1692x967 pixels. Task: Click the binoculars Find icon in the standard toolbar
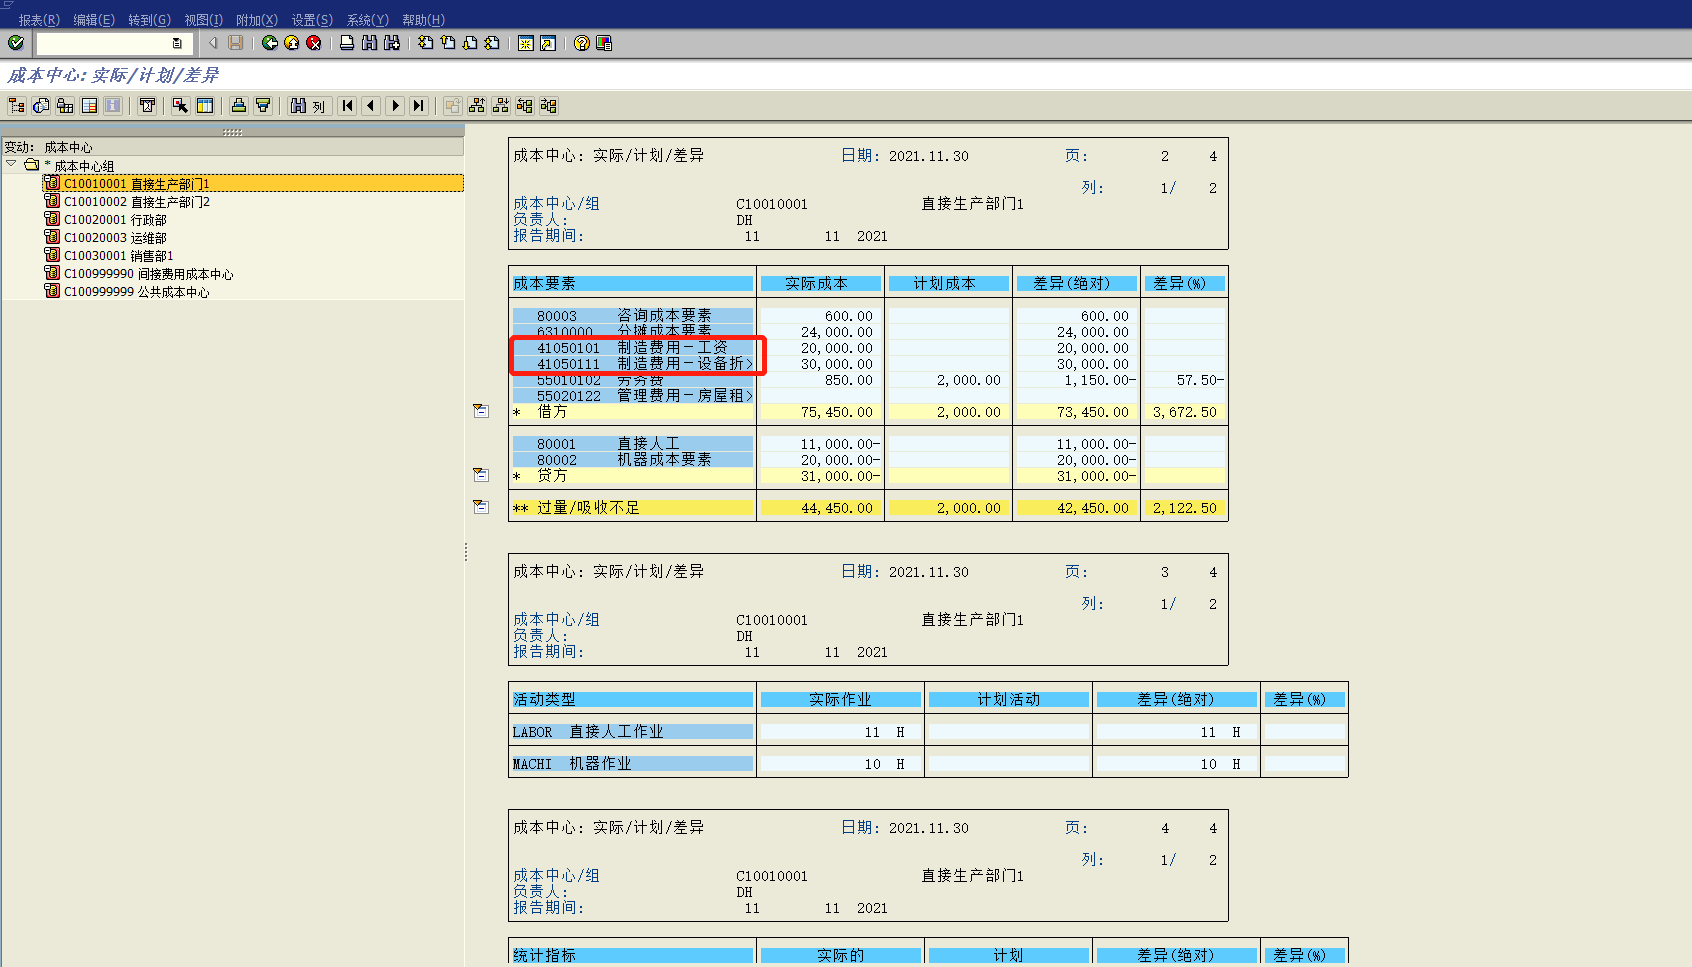click(x=370, y=43)
